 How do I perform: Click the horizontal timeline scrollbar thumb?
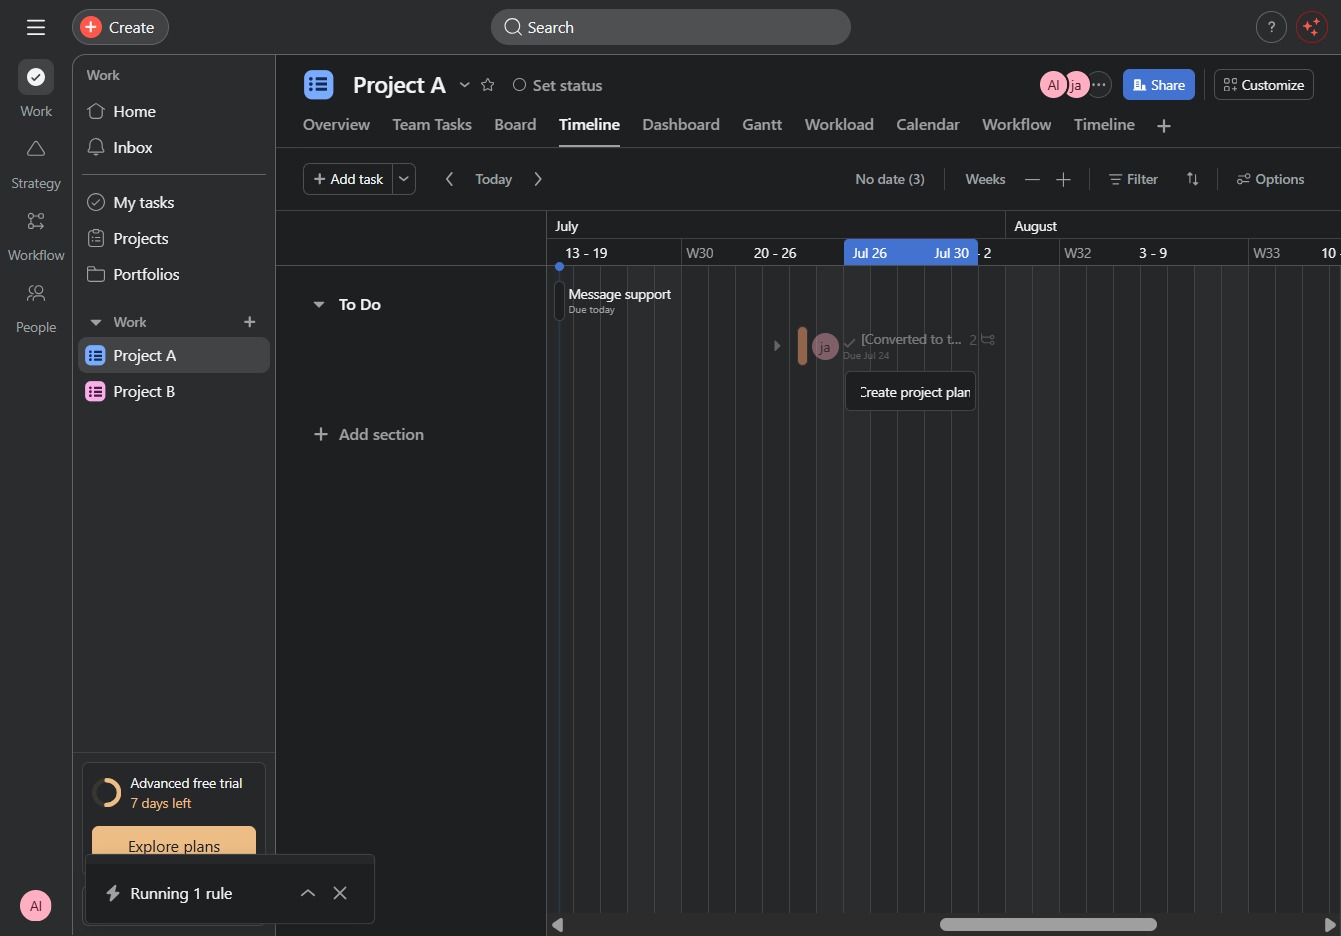point(1048,924)
